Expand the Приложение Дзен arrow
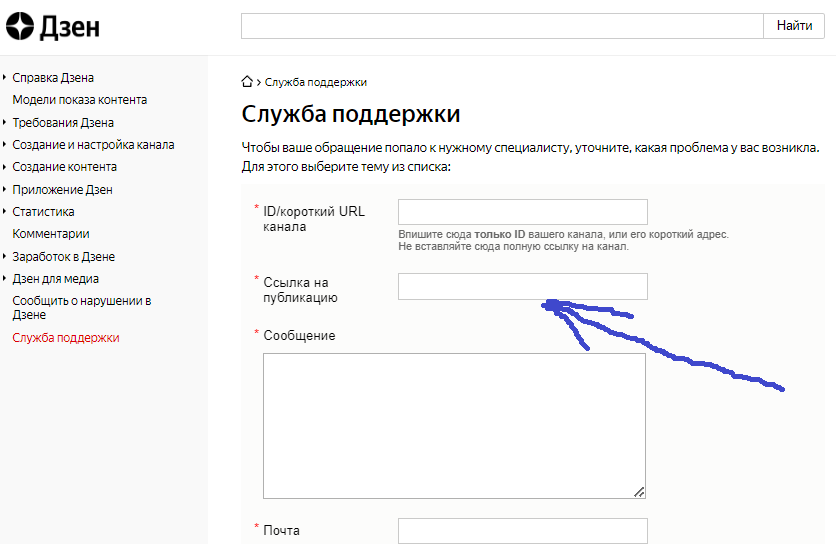836x544 pixels. point(4,189)
